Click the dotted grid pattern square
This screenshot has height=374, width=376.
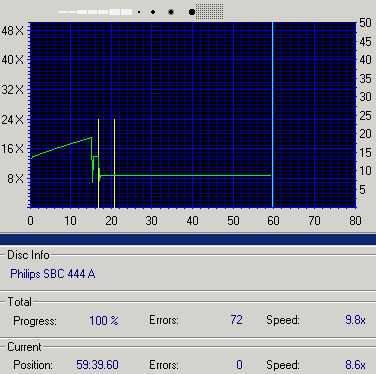pos(209,11)
